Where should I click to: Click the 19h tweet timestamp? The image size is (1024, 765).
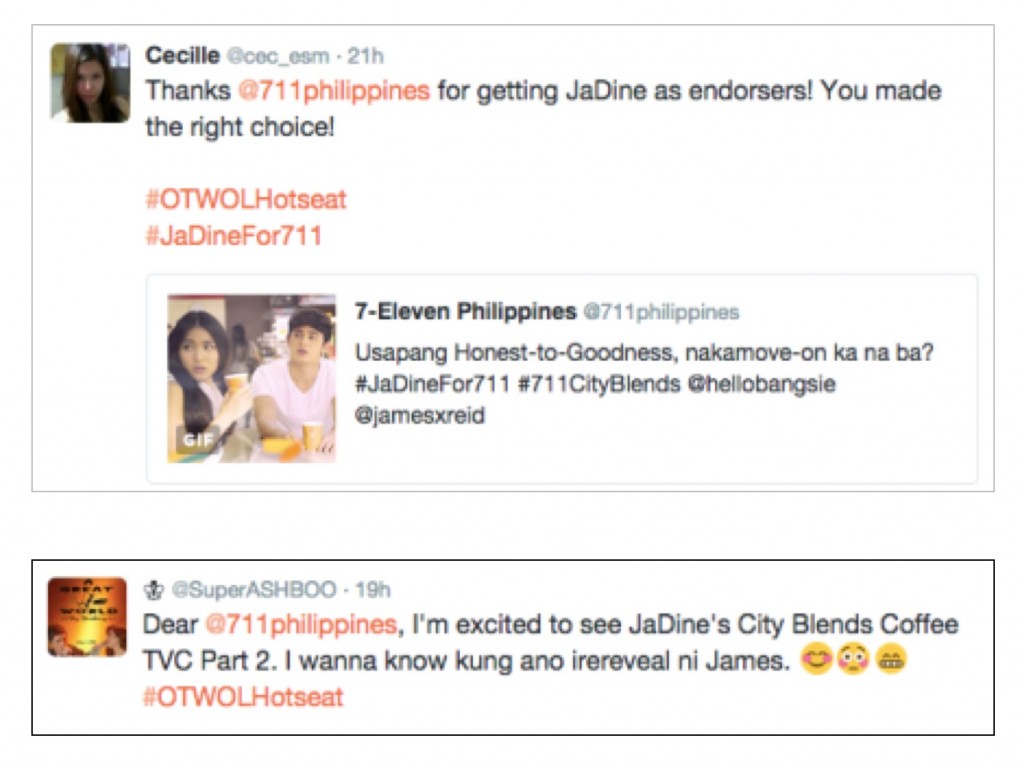(372, 590)
